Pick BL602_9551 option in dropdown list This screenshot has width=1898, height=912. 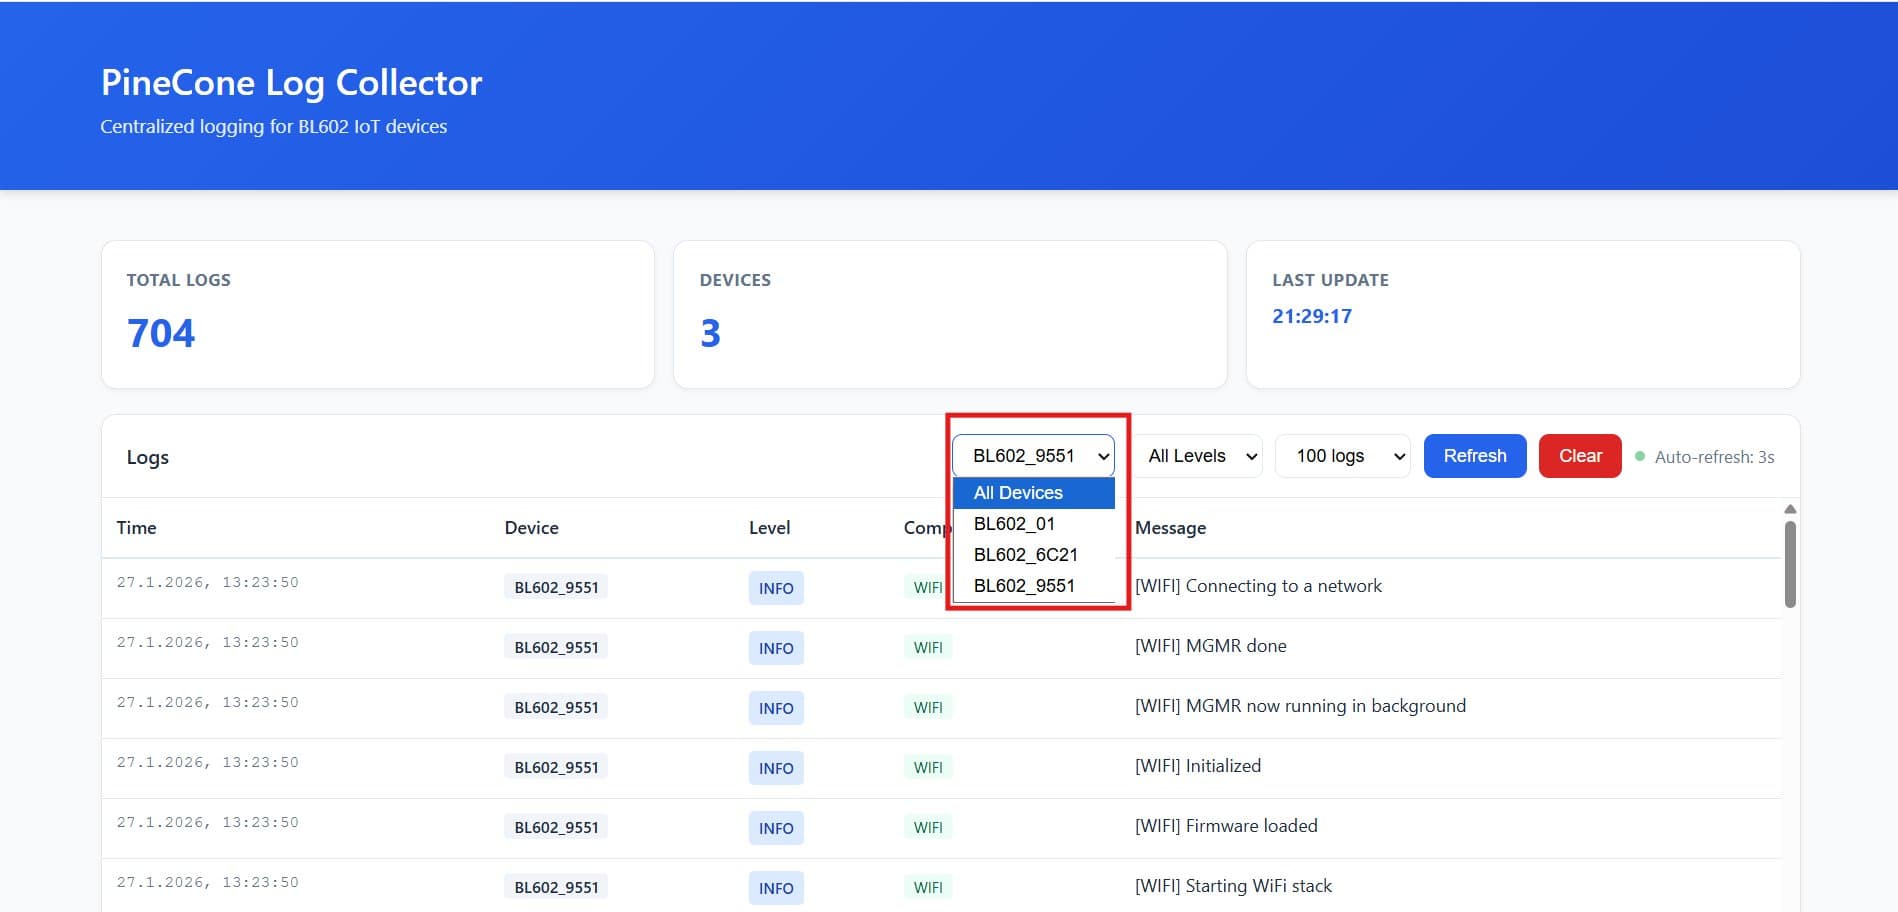1034,586
